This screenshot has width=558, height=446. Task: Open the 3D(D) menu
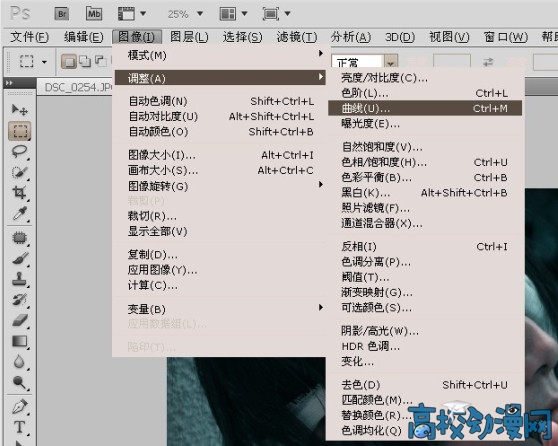pyautogui.click(x=400, y=37)
